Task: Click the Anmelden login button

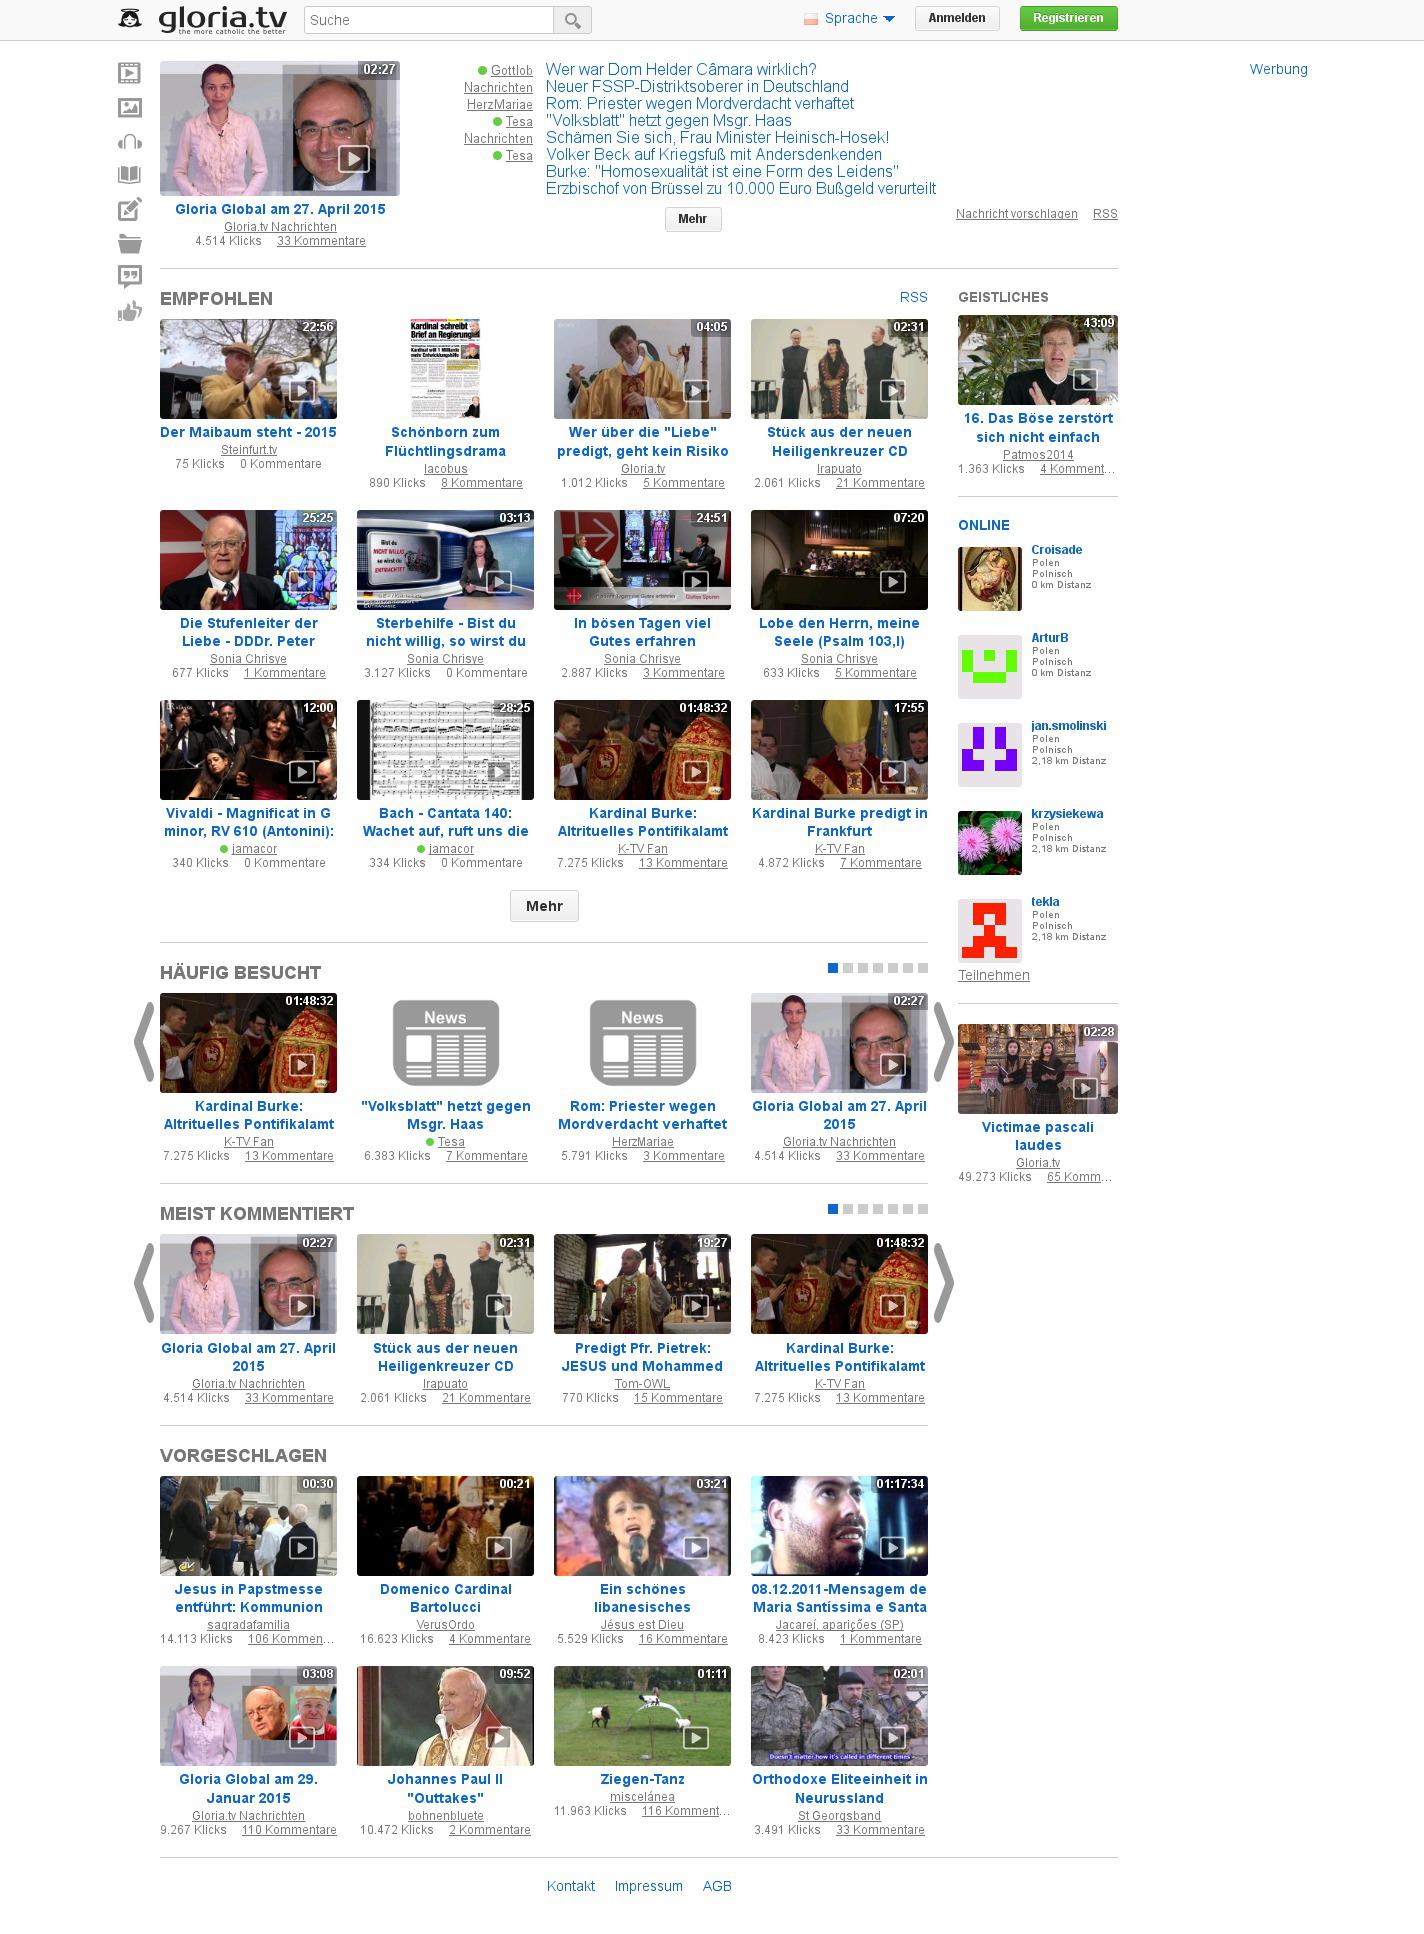Action: (956, 19)
